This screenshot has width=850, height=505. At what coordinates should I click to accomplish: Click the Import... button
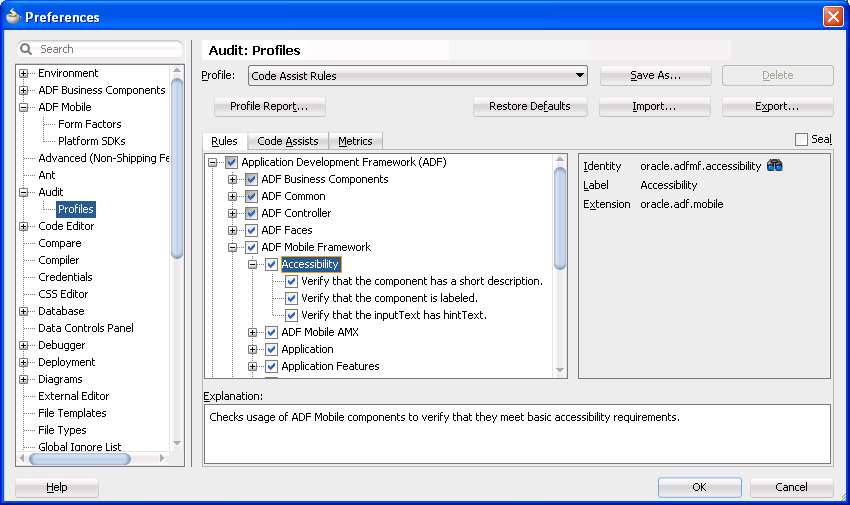pos(654,106)
